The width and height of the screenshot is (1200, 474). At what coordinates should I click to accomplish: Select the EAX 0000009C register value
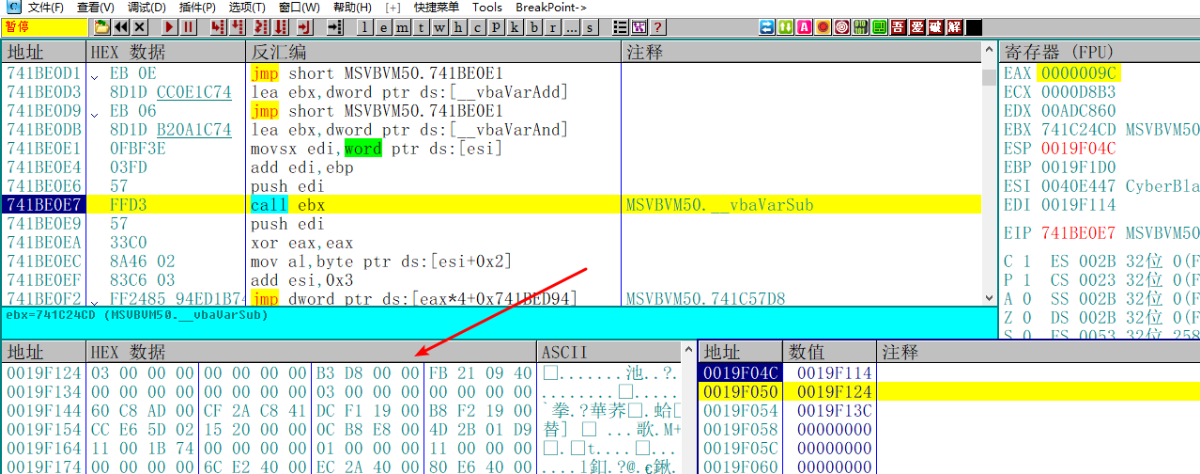pos(1079,73)
